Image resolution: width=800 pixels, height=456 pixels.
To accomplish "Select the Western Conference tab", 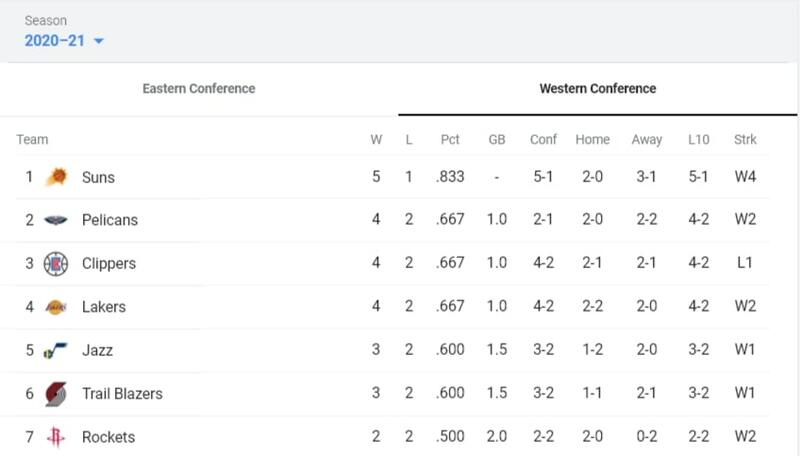I will pos(597,89).
